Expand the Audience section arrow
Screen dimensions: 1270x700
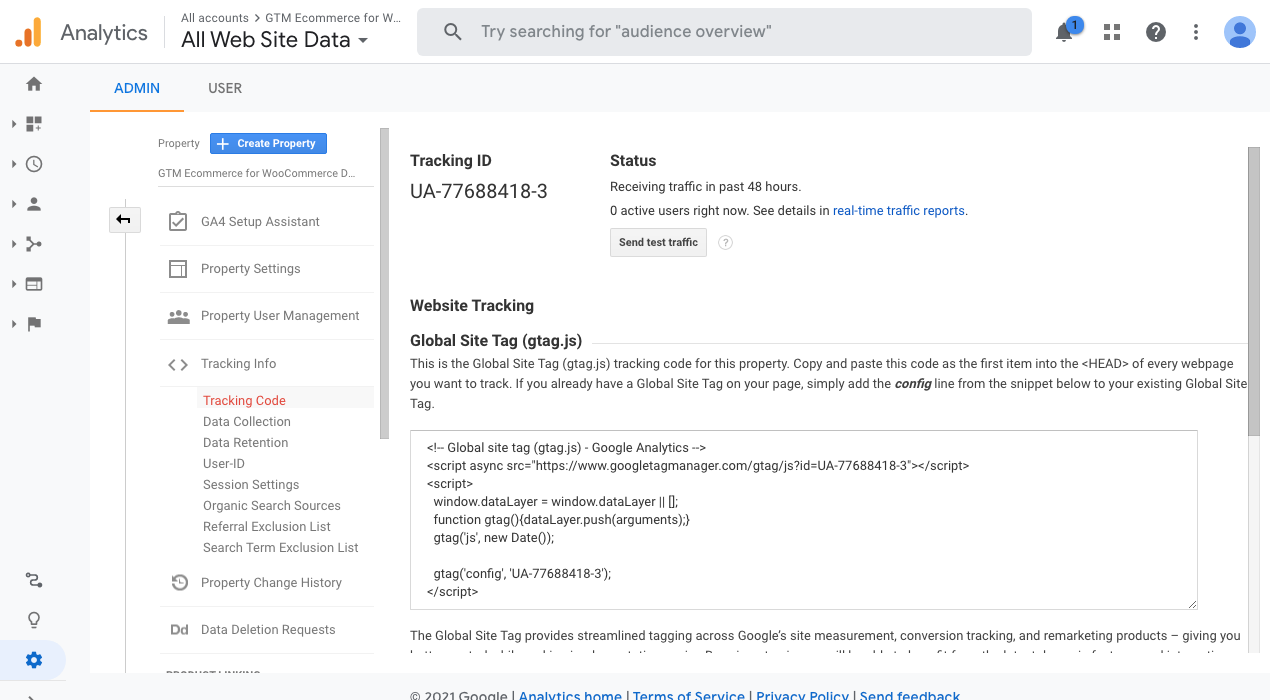(x=14, y=204)
